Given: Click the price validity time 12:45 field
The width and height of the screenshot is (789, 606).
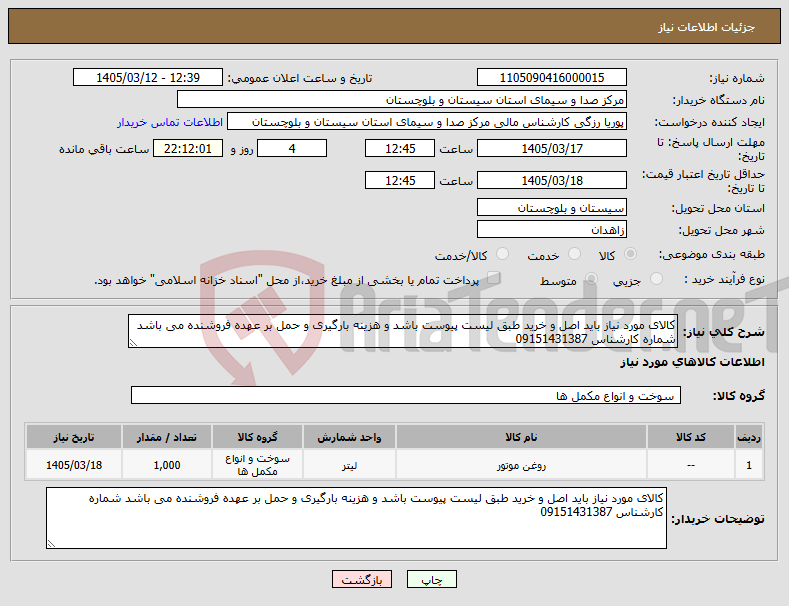Looking at the screenshot, I should pyautogui.click(x=400, y=180).
